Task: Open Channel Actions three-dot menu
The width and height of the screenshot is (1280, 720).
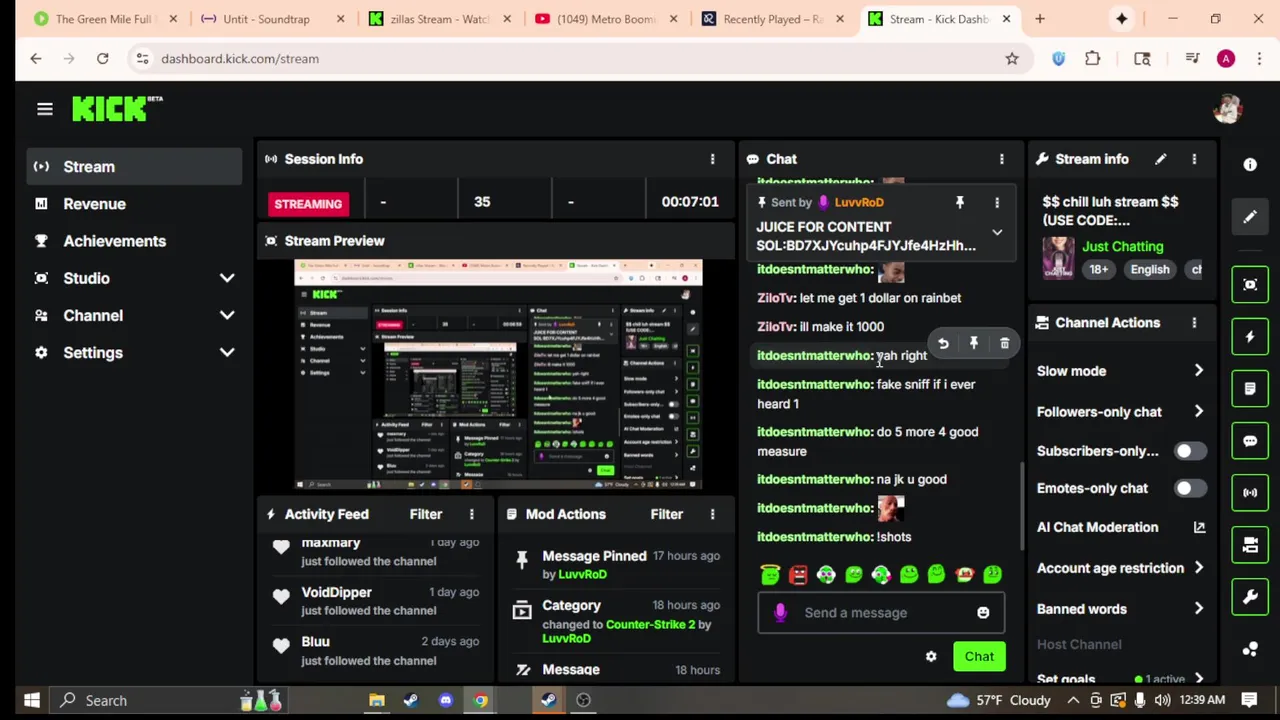Action: (1193, 323)
